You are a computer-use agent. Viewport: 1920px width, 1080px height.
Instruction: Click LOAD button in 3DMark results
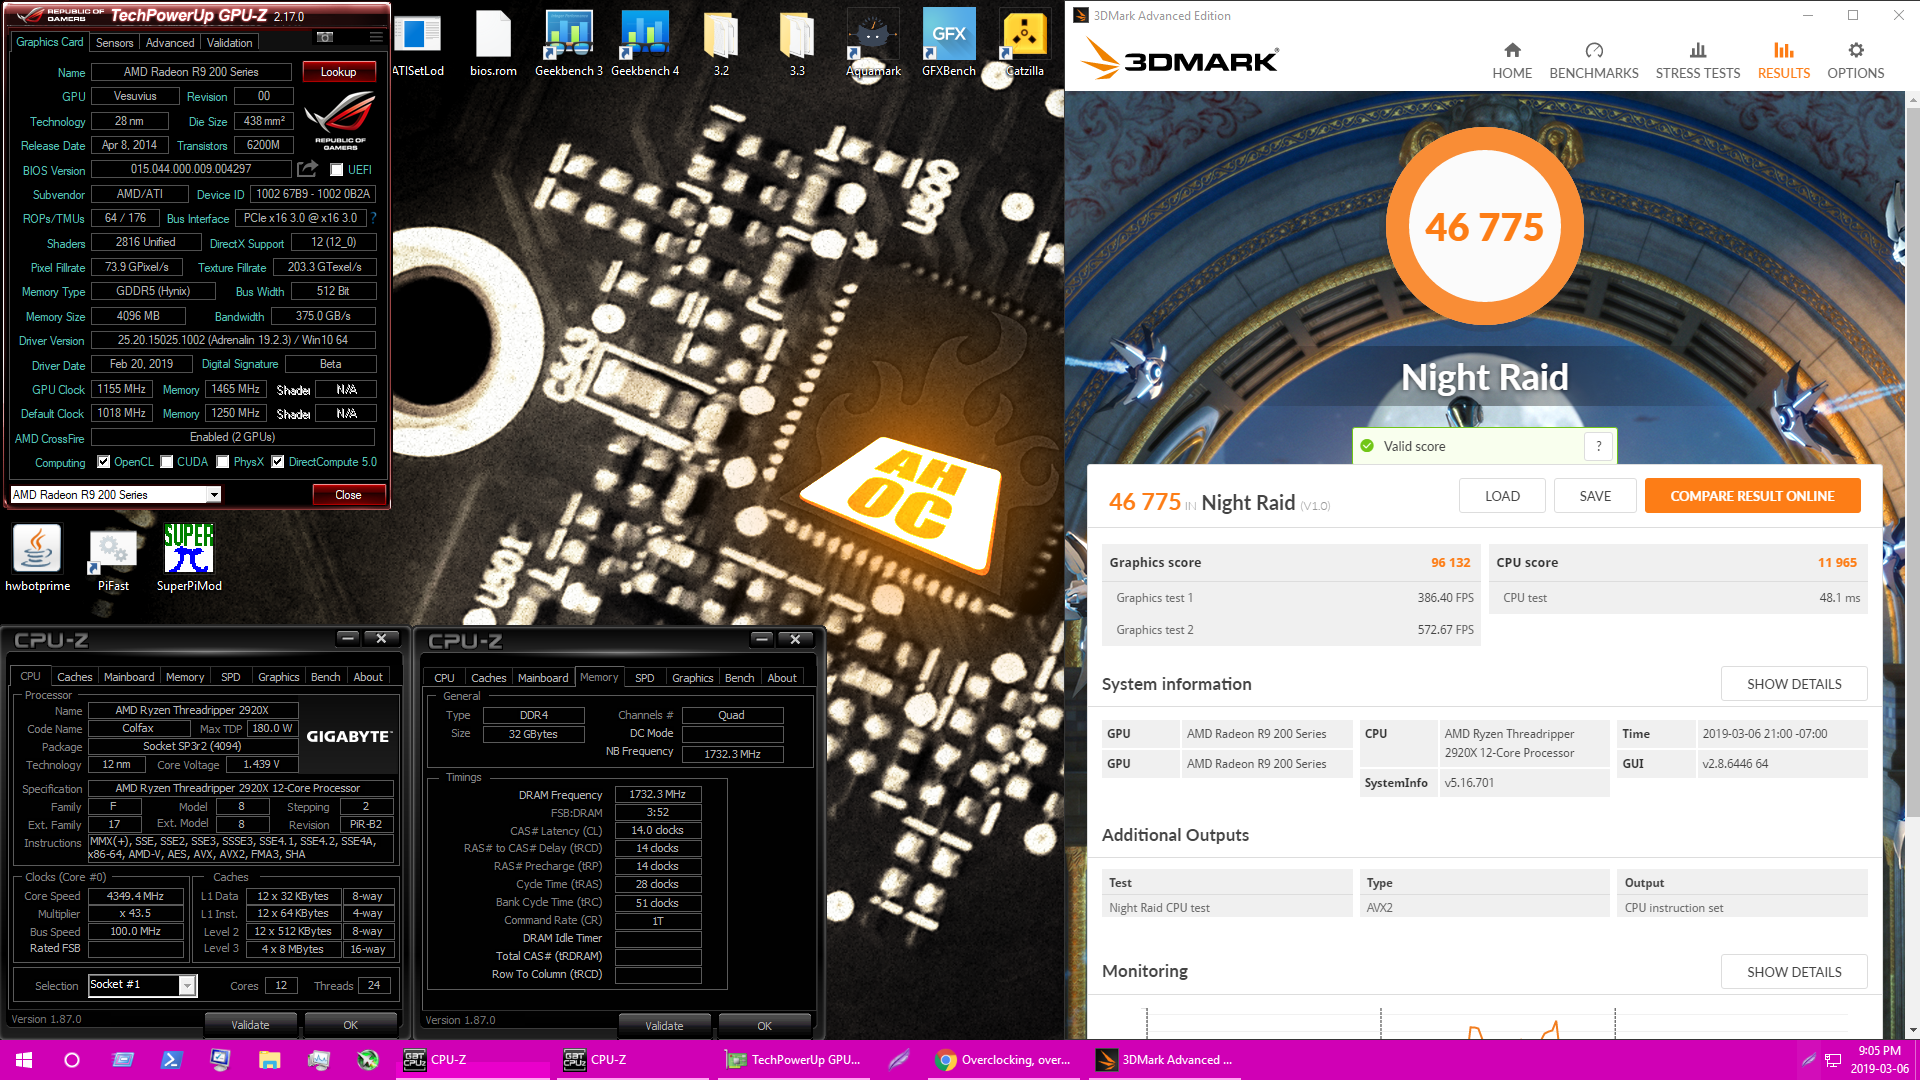pos(1502,496)
